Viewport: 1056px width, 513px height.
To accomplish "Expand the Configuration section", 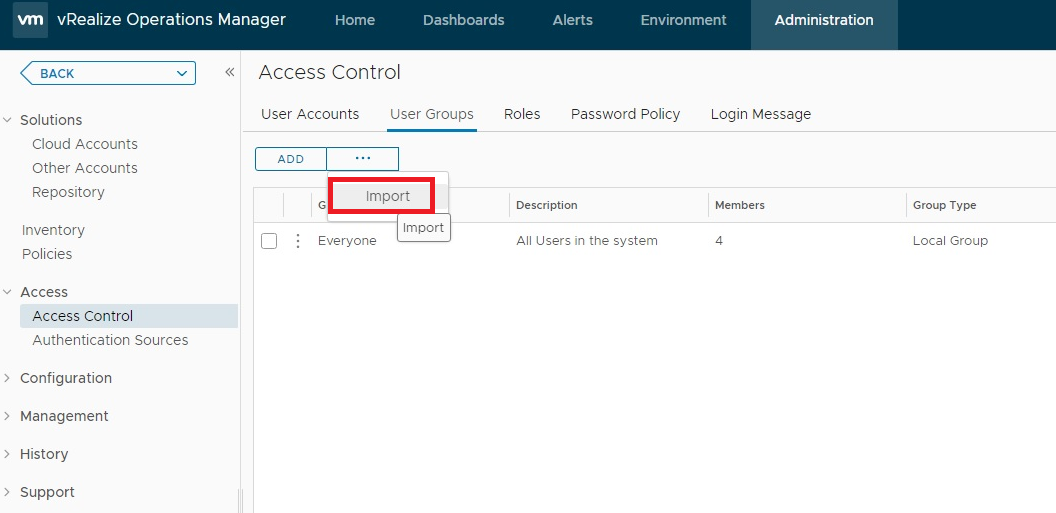I will 7,378.
